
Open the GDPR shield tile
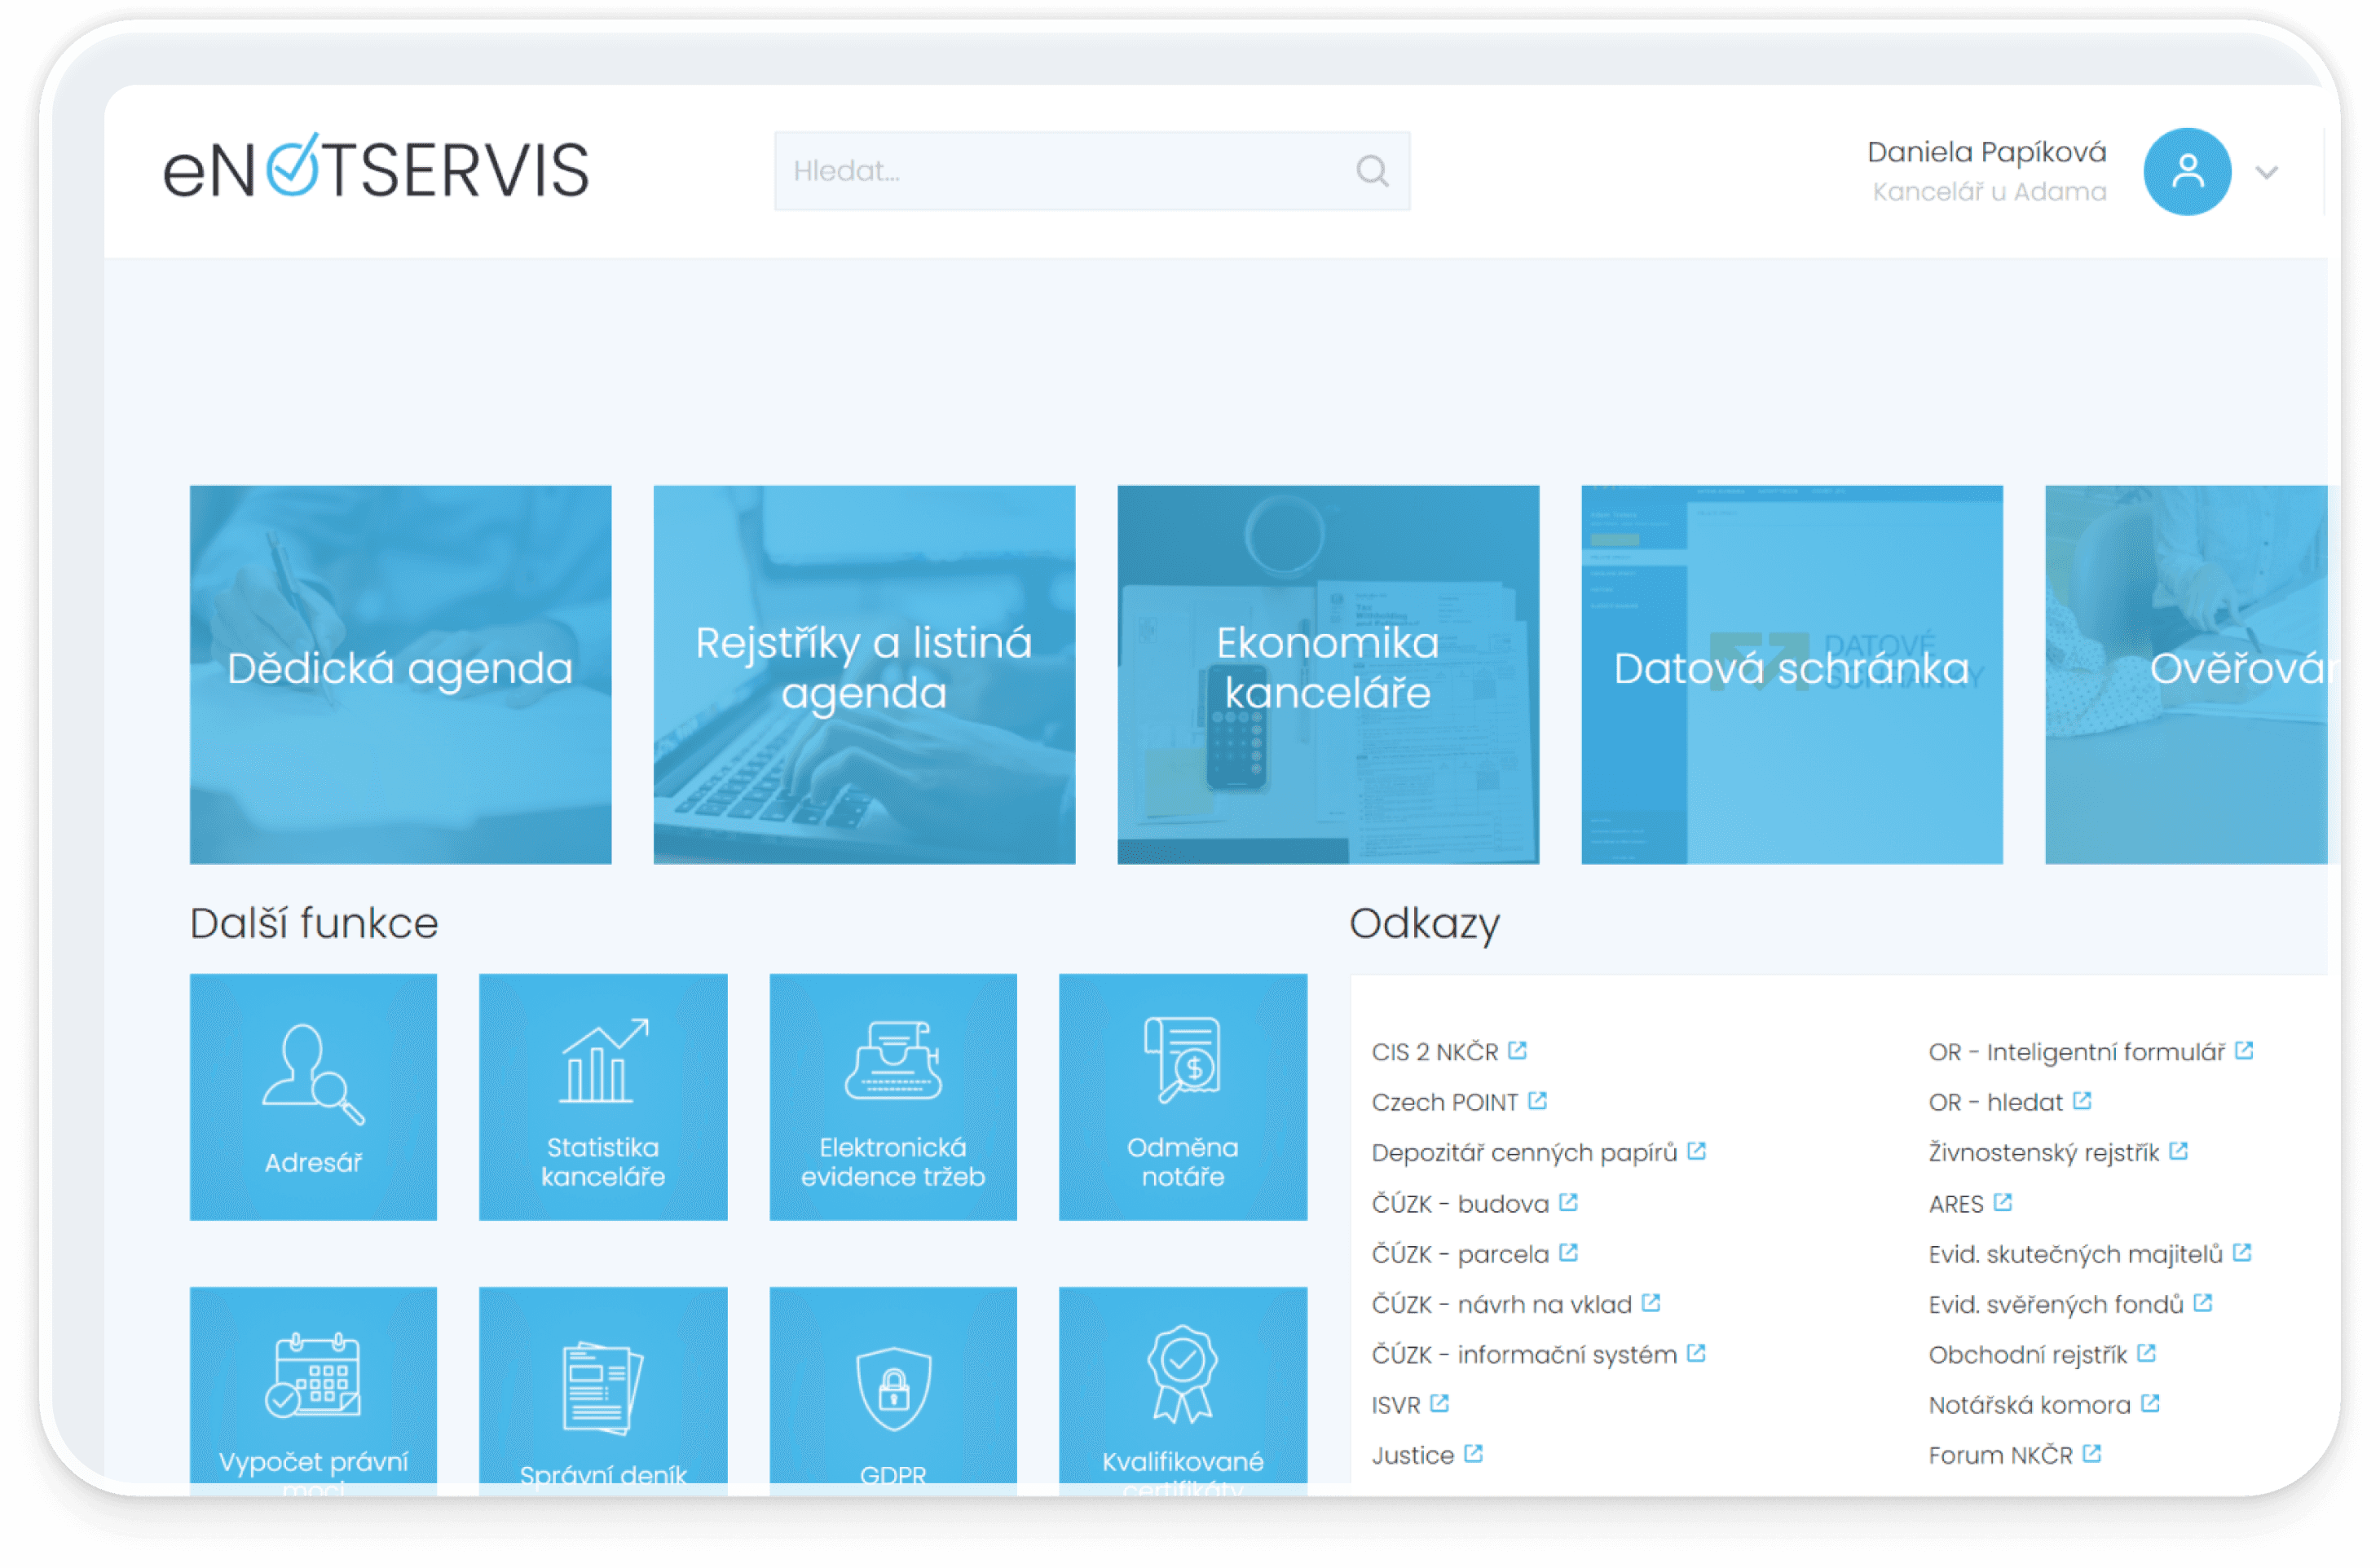pos(892,1390)
